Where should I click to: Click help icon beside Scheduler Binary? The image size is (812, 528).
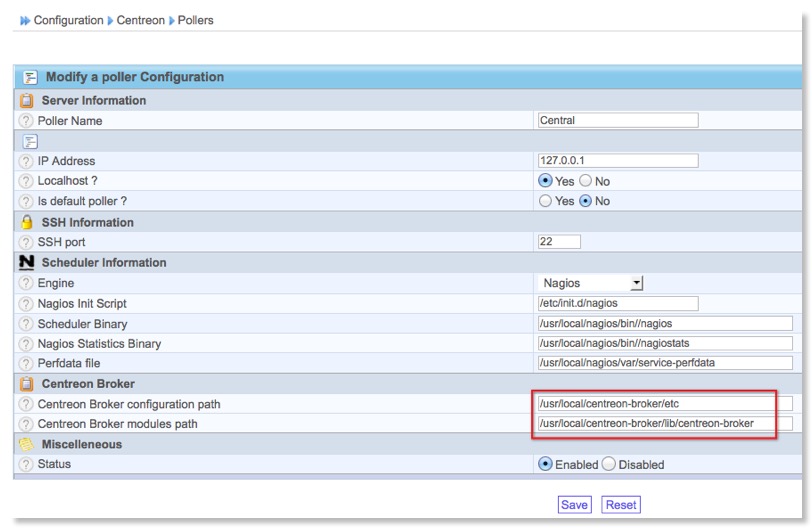pyautogui.click(x=26, y=324)
